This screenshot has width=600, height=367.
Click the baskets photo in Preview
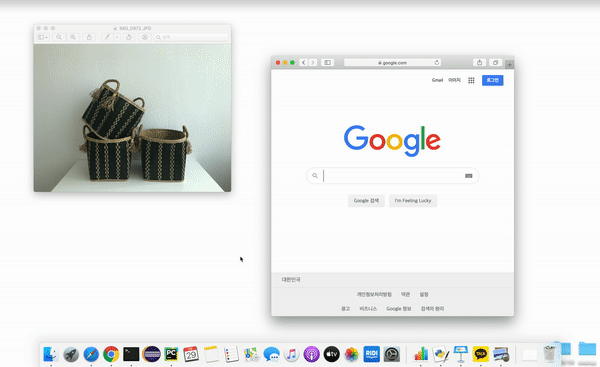point(132,118)
